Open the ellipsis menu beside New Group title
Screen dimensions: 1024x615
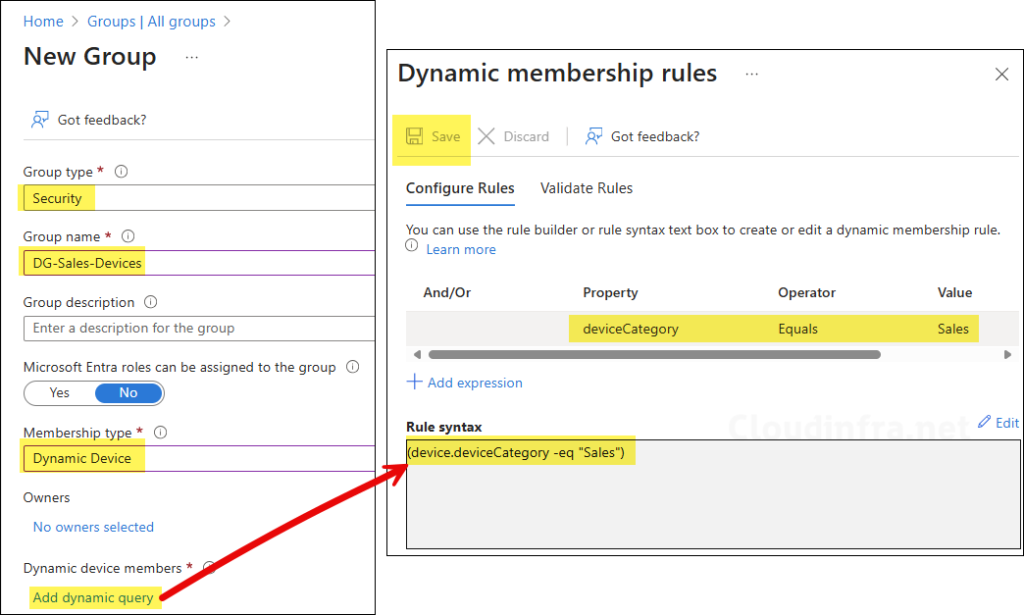tap(192, 58)
